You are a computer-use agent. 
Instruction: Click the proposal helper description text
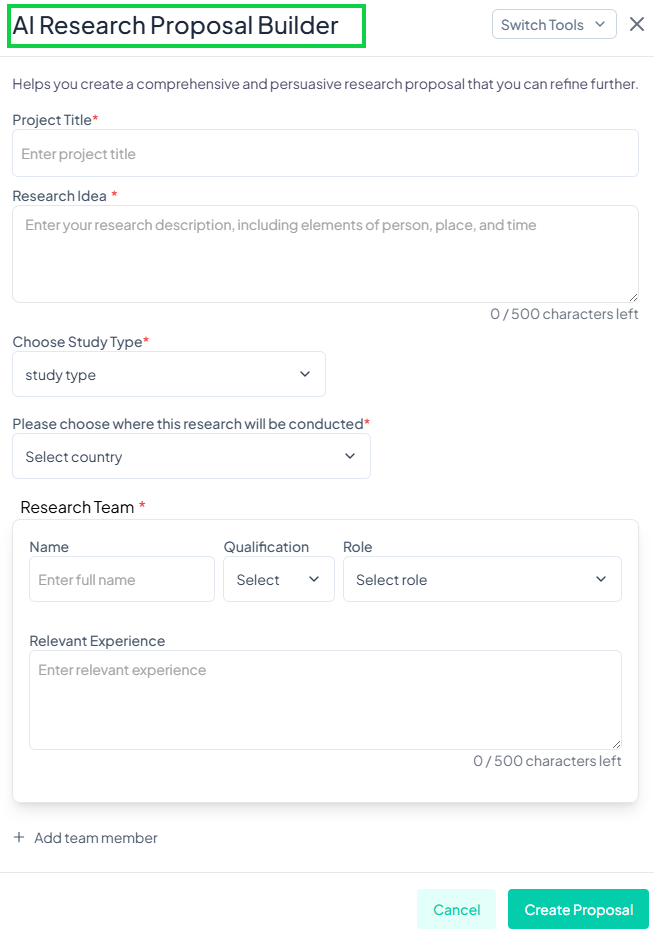325,84
